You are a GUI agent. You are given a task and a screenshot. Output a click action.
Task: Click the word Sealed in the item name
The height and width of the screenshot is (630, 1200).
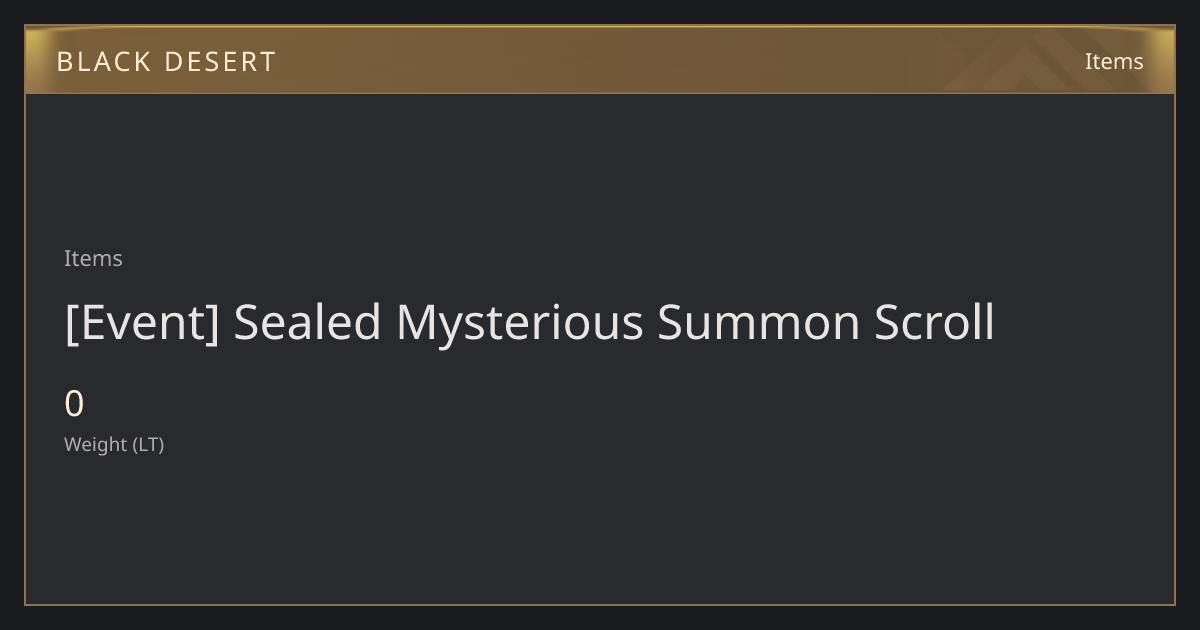(308, 323)
